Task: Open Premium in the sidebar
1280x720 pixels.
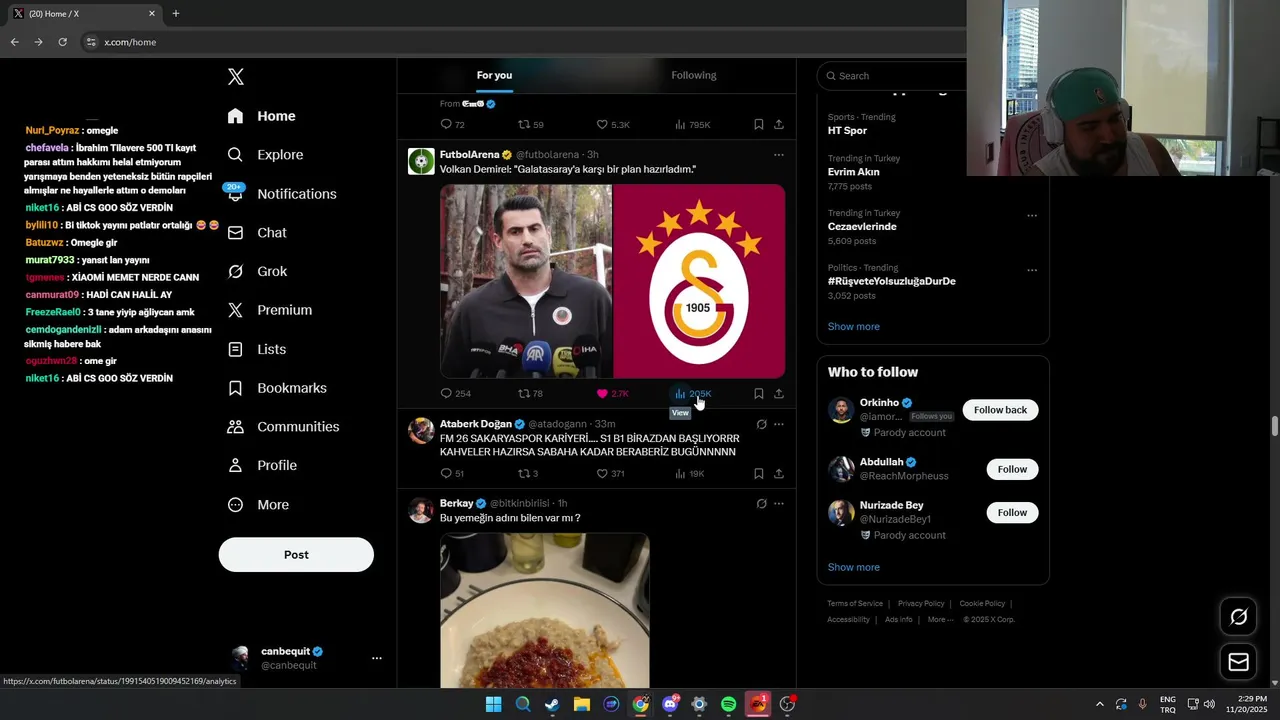Action: click(270, 310)
